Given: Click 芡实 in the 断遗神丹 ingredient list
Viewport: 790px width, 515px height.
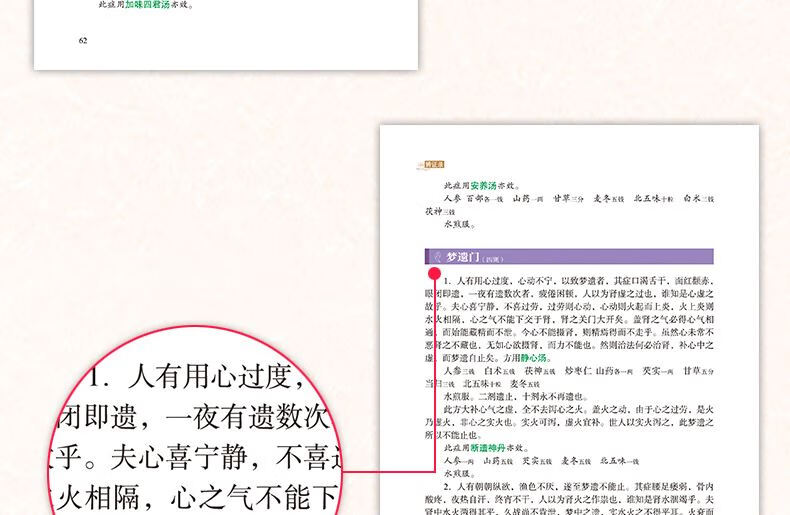Looking at the screenshot, I should (530, 462).
